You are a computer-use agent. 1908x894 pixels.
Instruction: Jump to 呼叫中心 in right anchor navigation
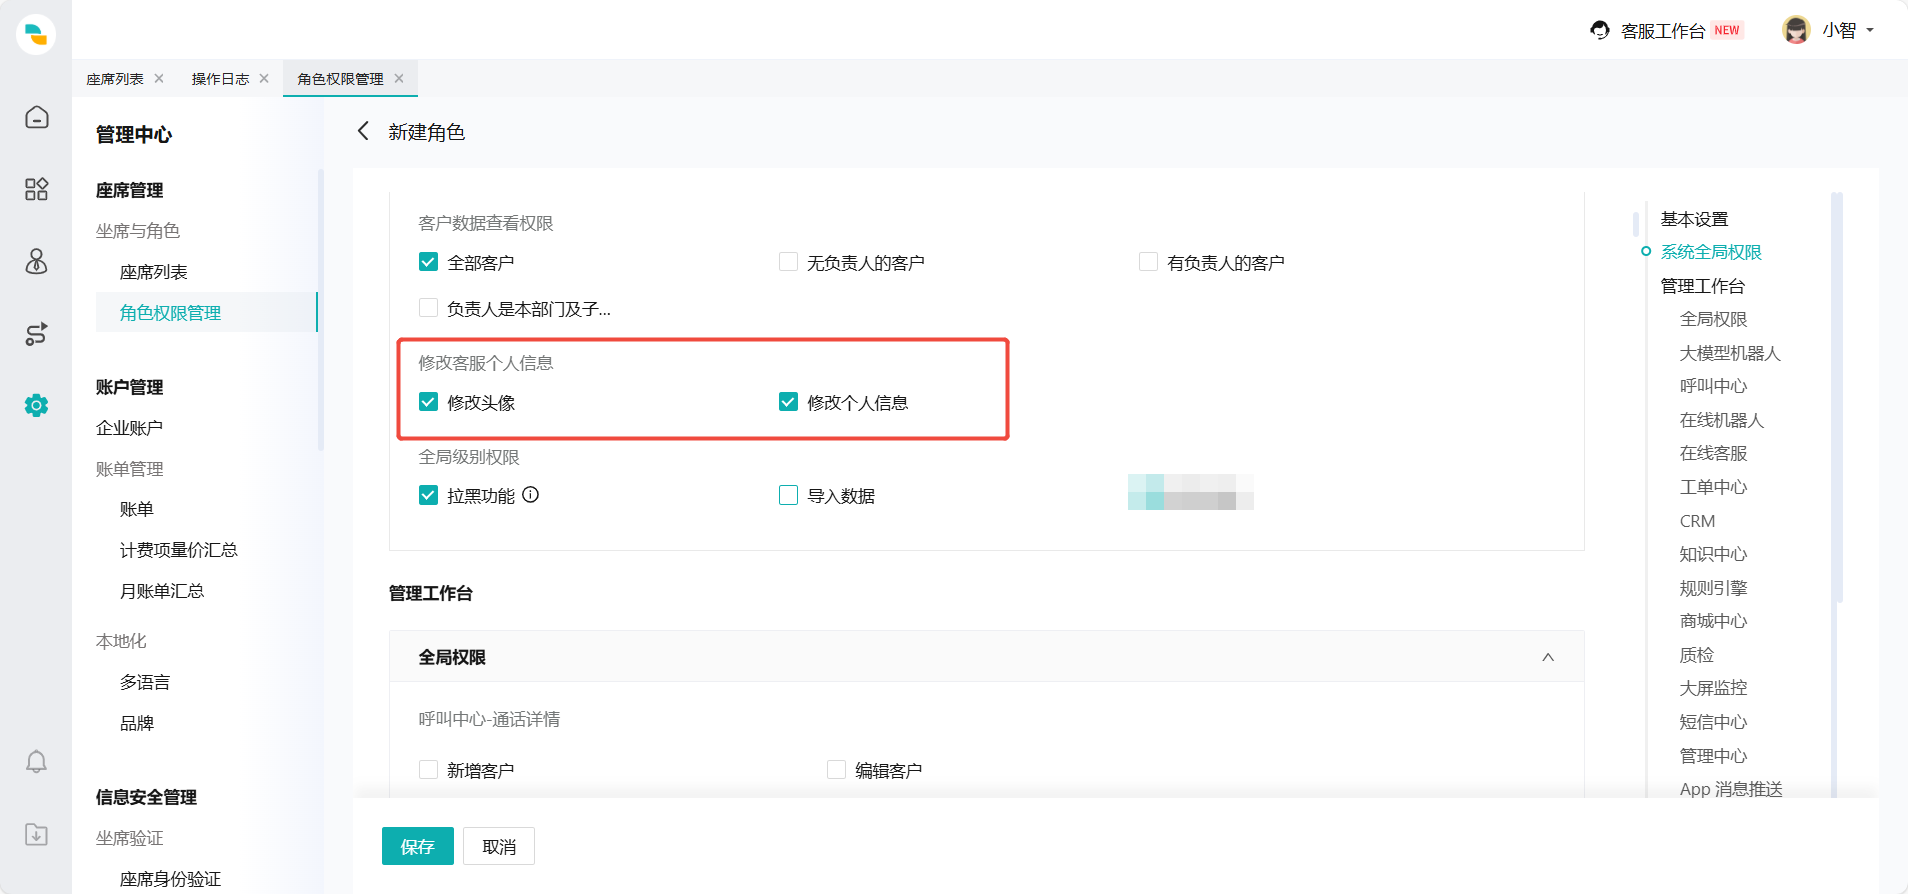[x=1713, y=386]
